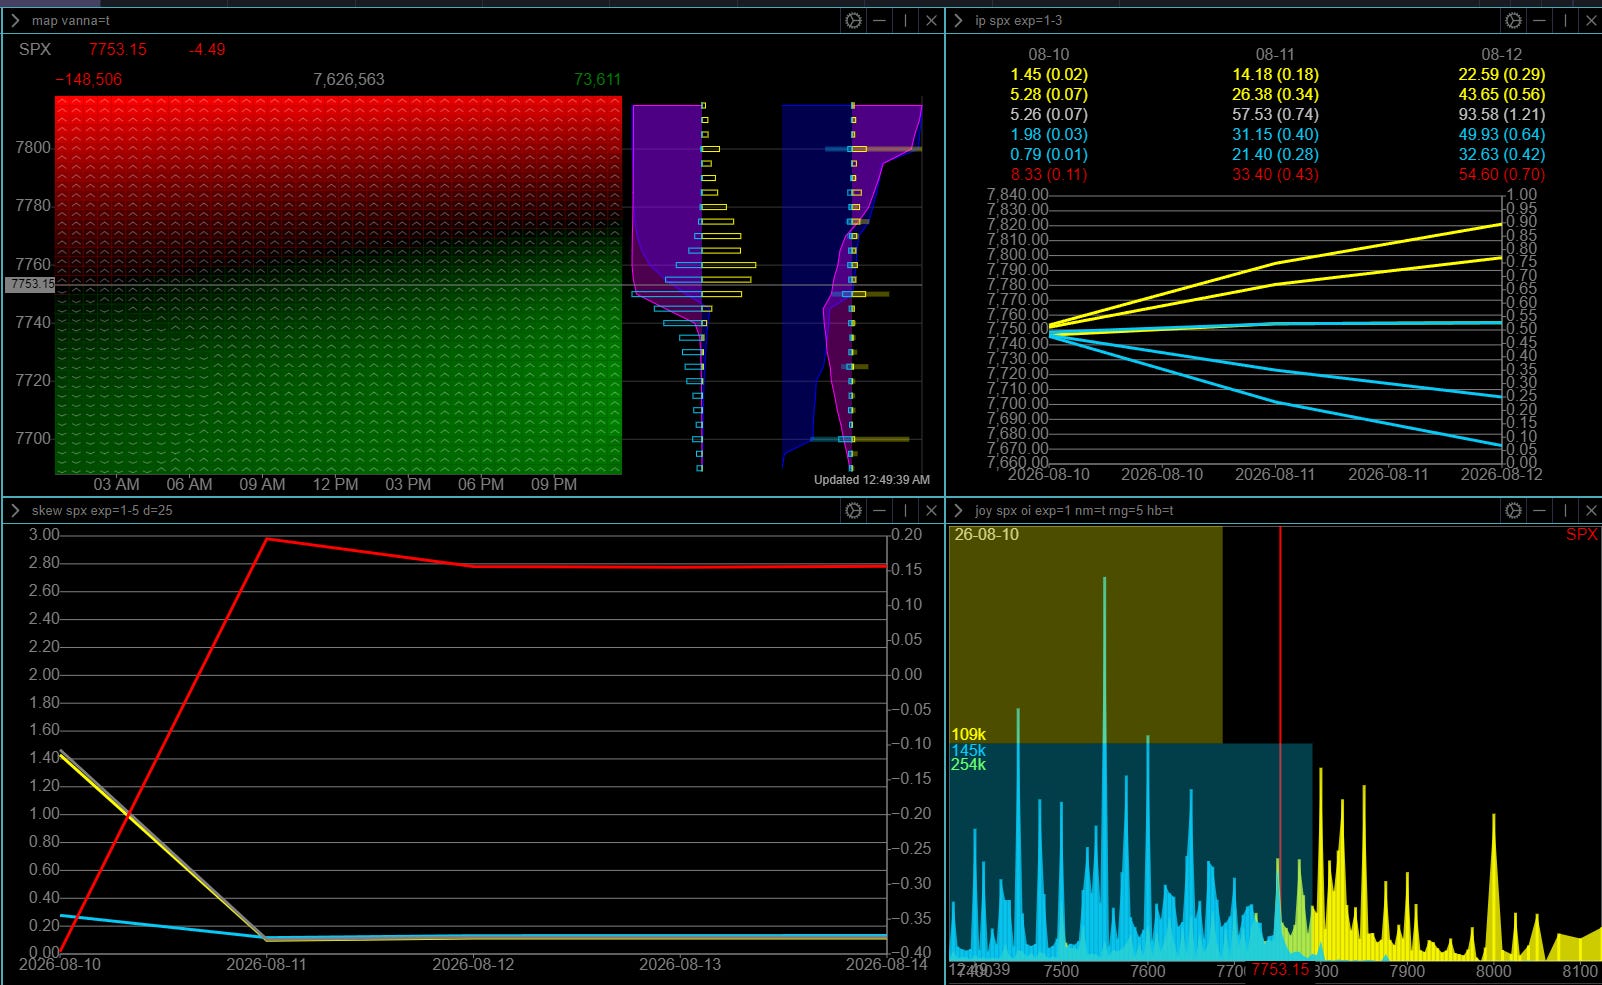Minimize the joy spx oi panel
This screenshot has width=1602, height=985.
coord(1540,510)
